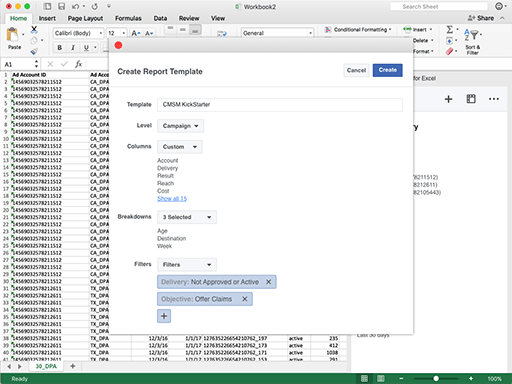512x384 pixels.
Task: Click the Search Sheet field
Action: [439, 6]
